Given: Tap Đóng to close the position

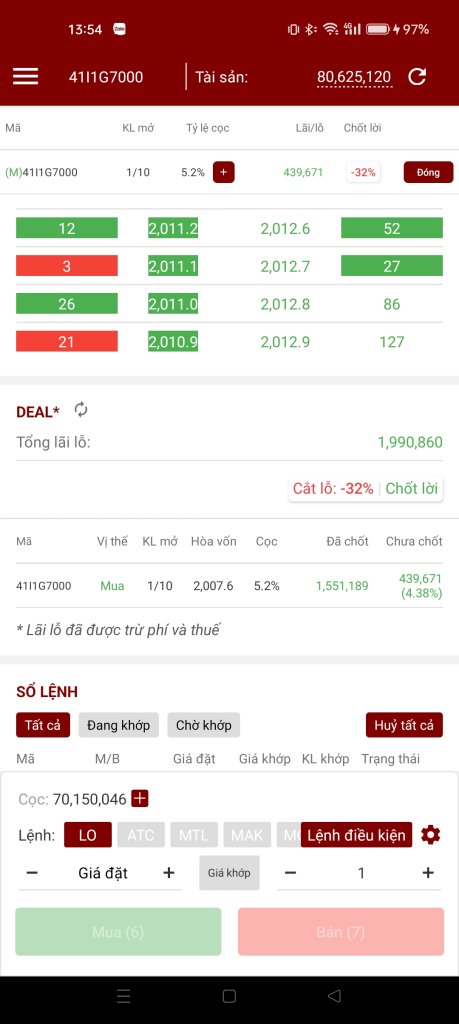Looking at the screenshot, I should click(428, 172).
